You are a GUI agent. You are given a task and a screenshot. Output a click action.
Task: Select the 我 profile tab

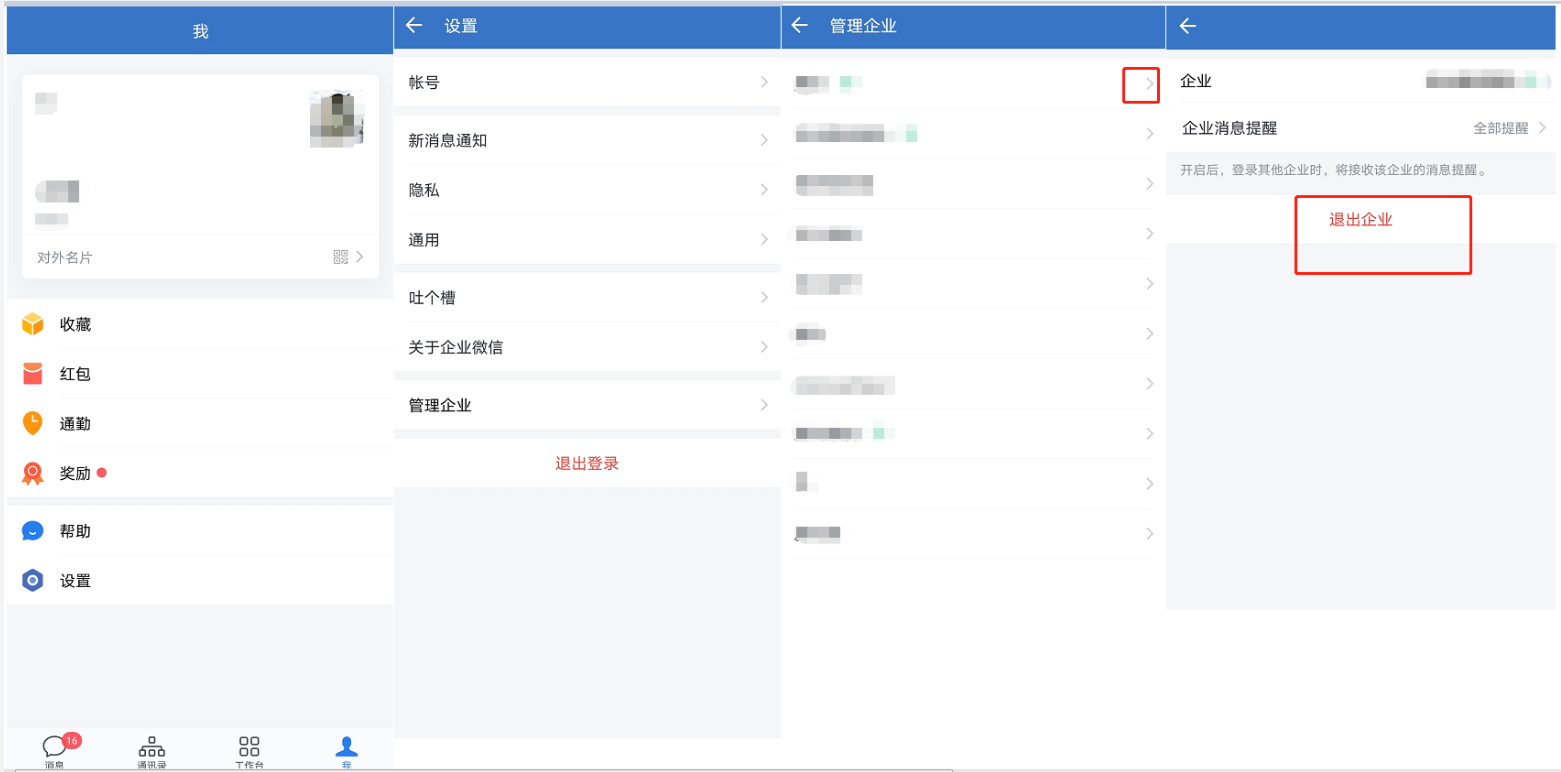click(x=345, y=750)
